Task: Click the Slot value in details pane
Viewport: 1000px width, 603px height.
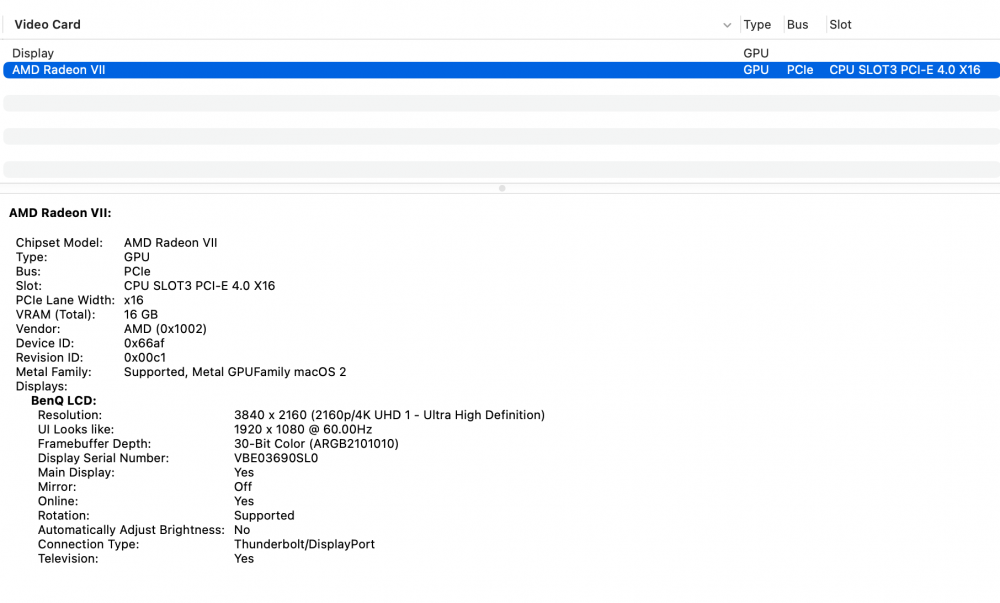Action: (200, 286)
